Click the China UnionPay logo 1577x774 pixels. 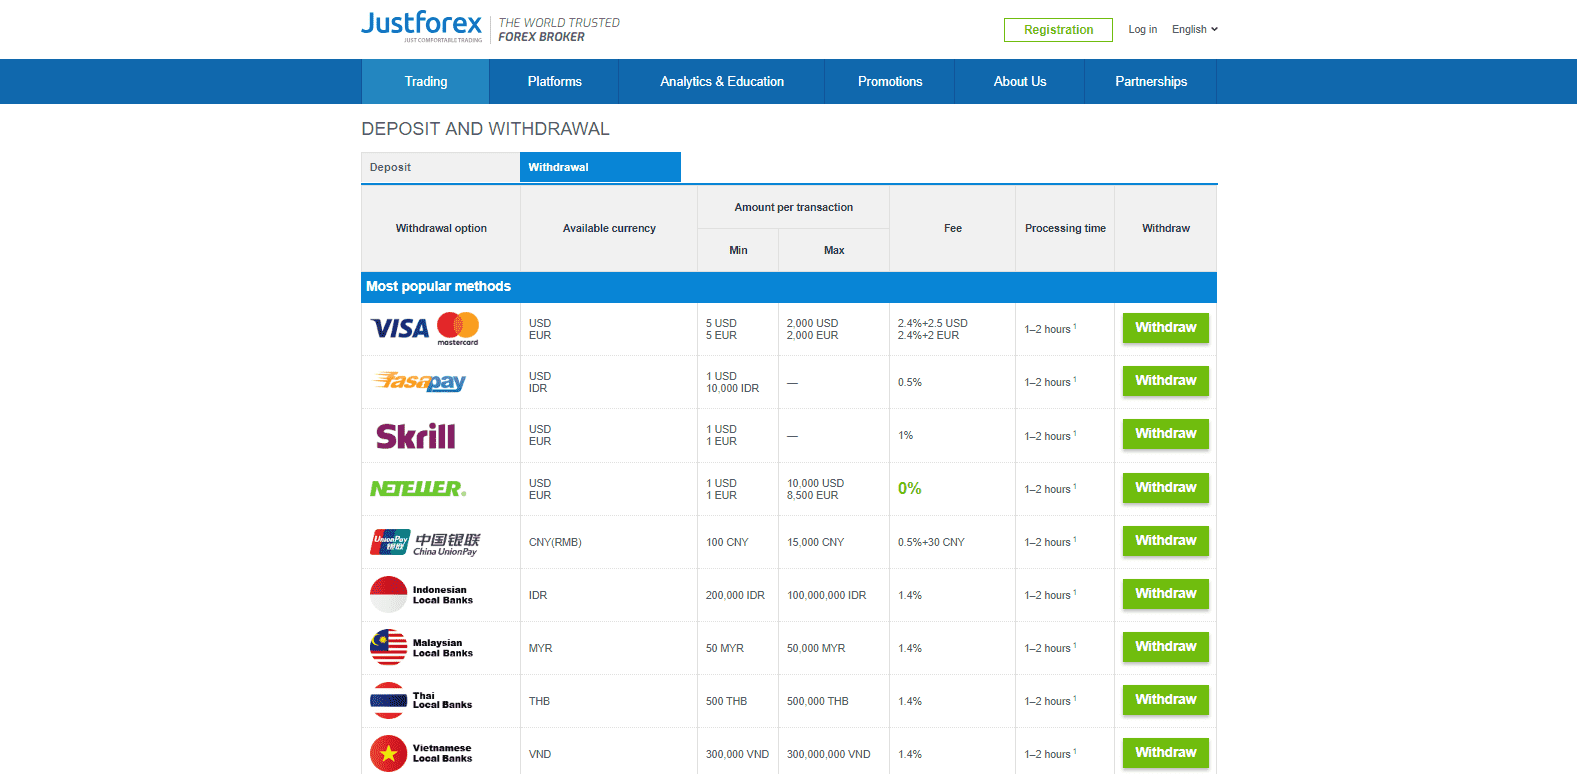pyautogui.click(x=425, y=542)
